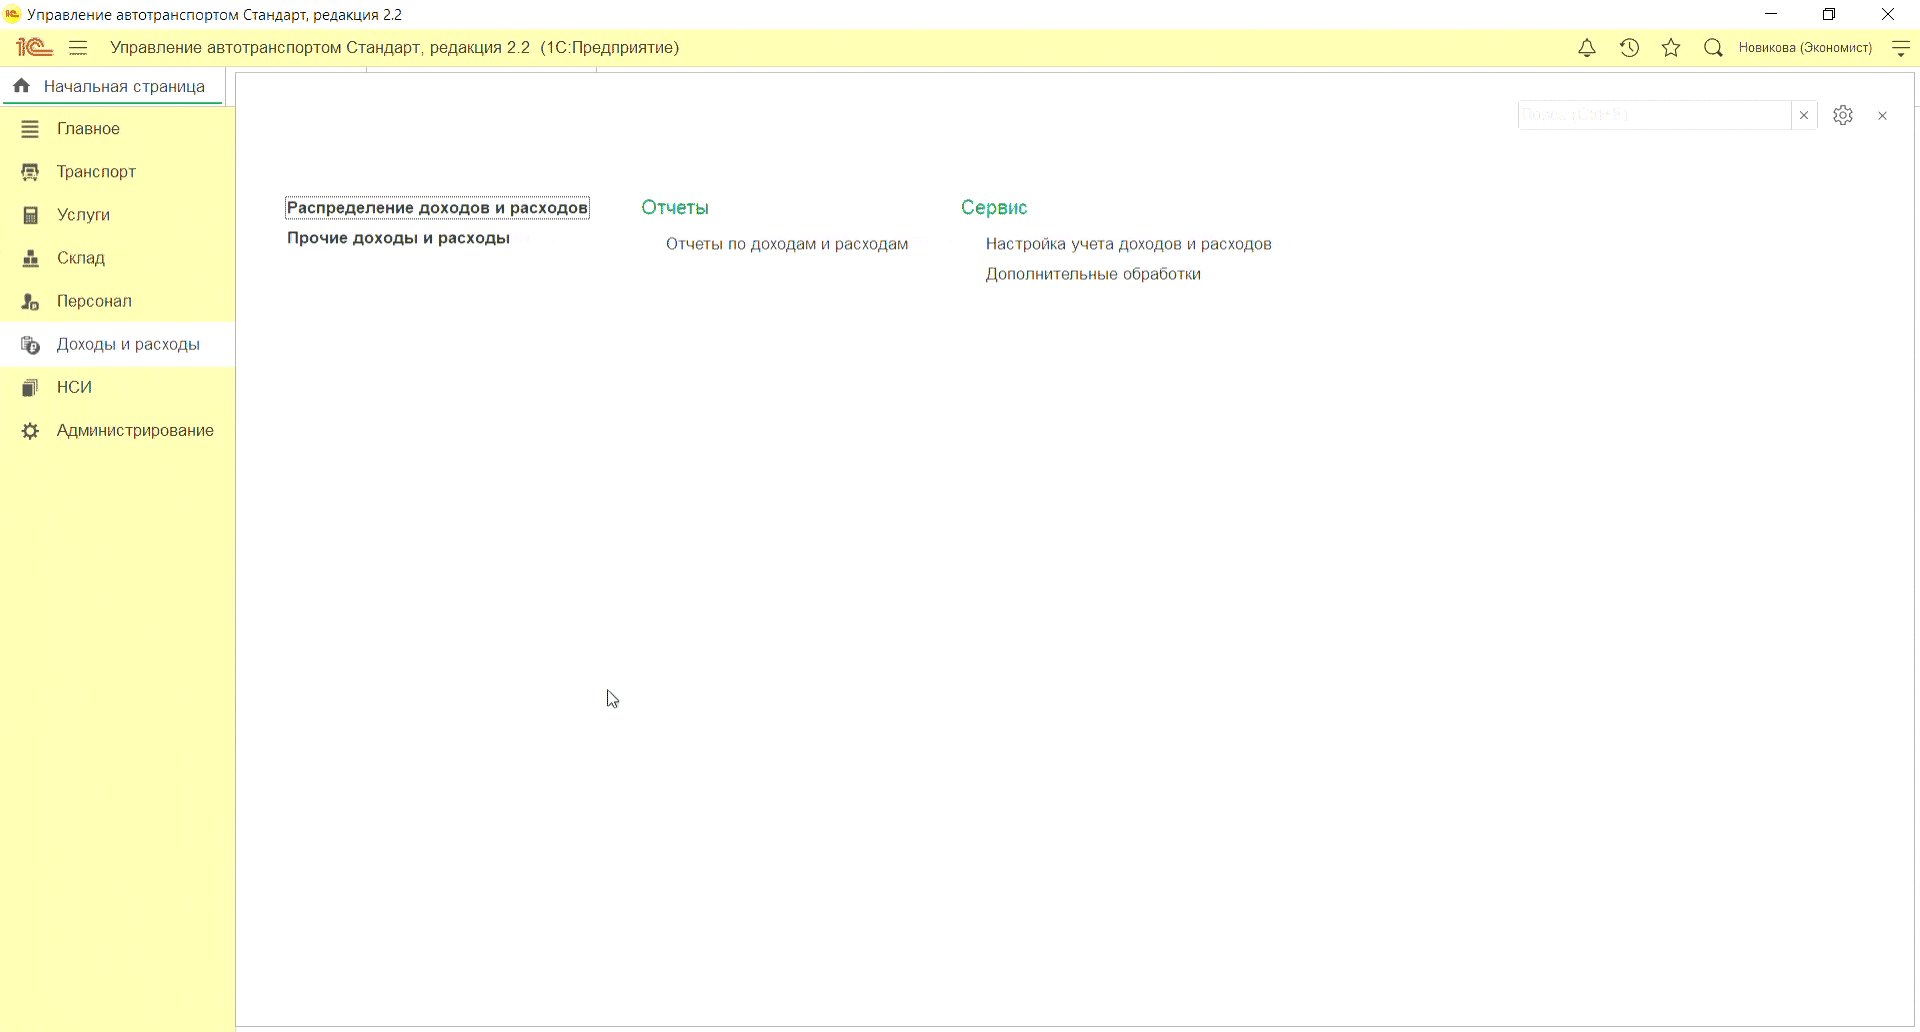
Task: Open the history clock icon
Action: tap(1629, 48)
